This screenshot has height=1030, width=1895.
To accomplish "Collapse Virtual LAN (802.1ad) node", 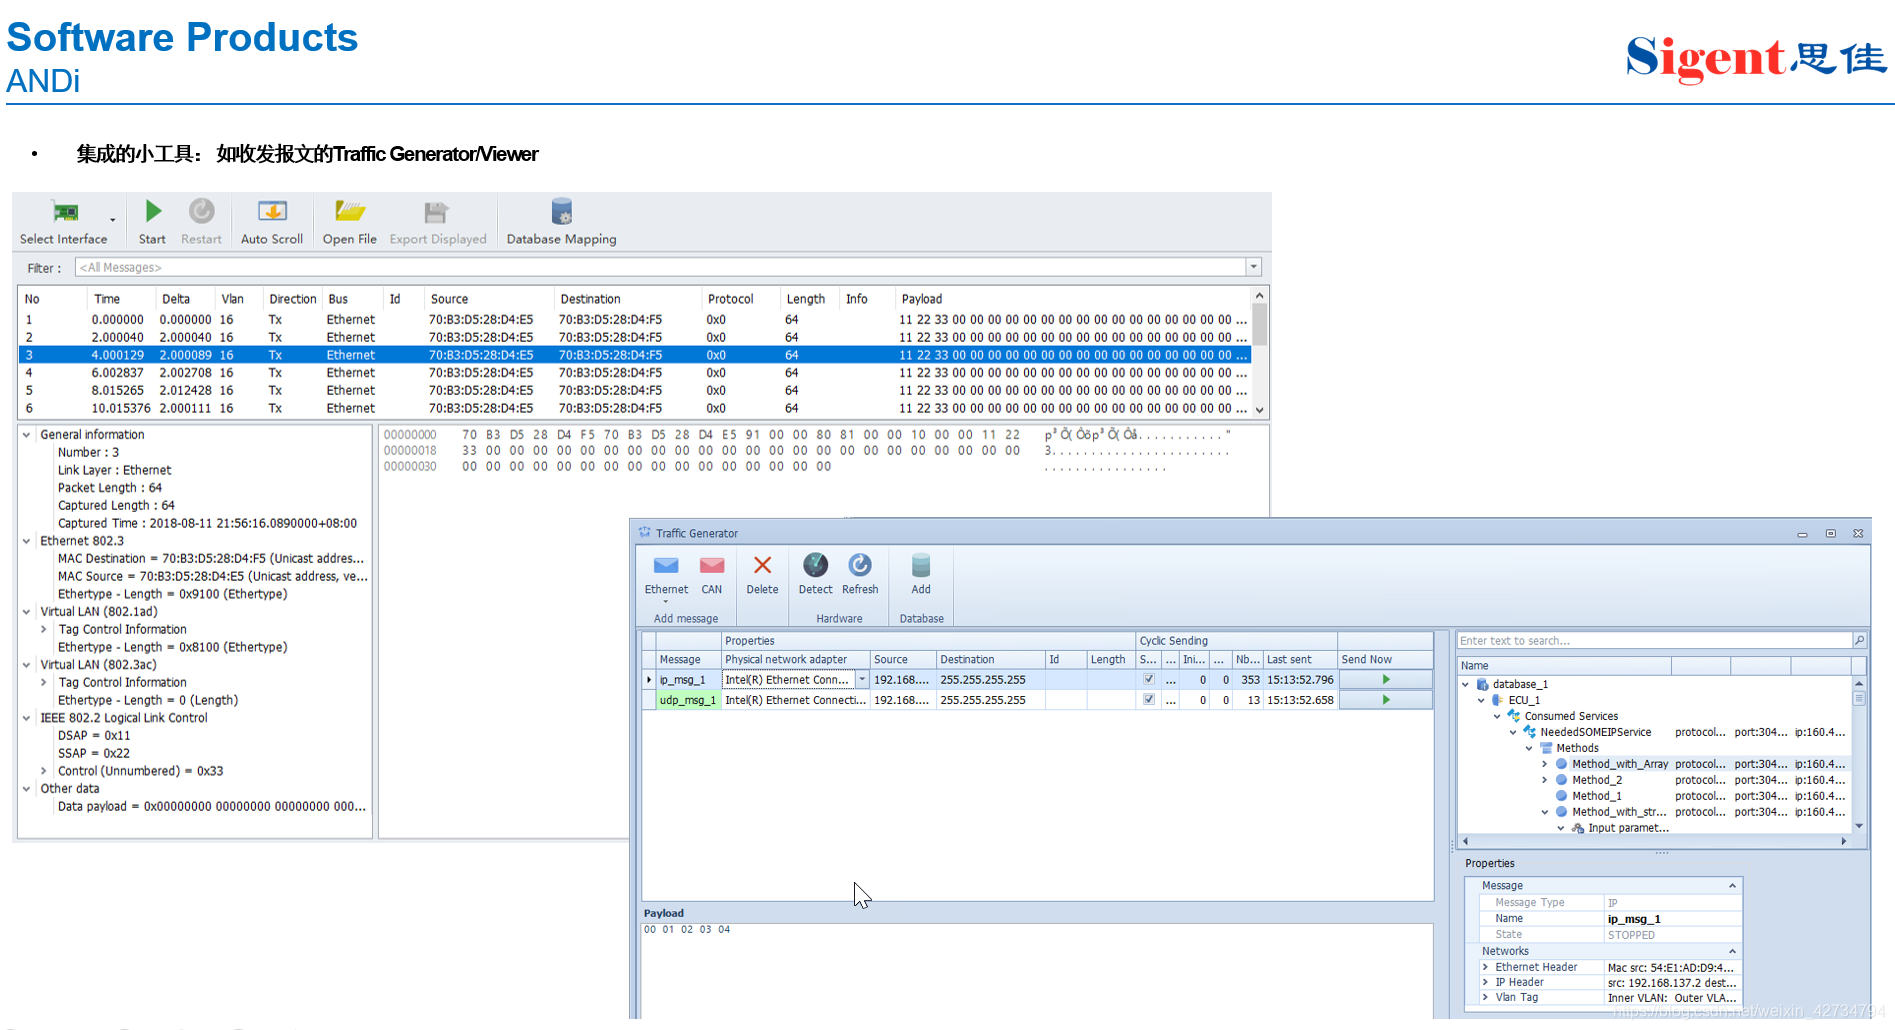I will pos(27,612).
